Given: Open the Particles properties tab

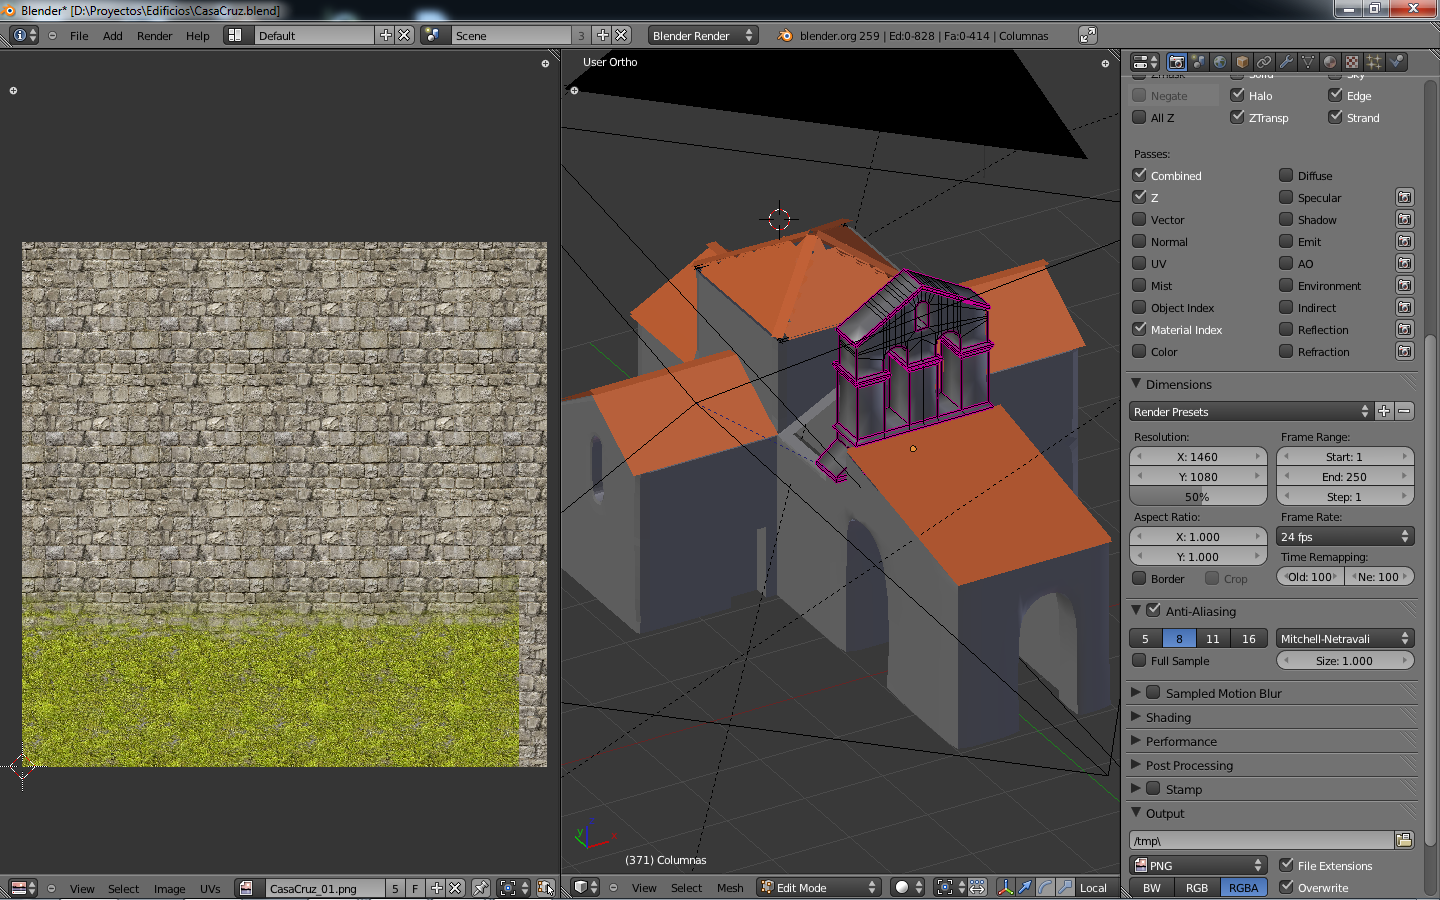Looking at the screenshot, I should coord(1374,62).
